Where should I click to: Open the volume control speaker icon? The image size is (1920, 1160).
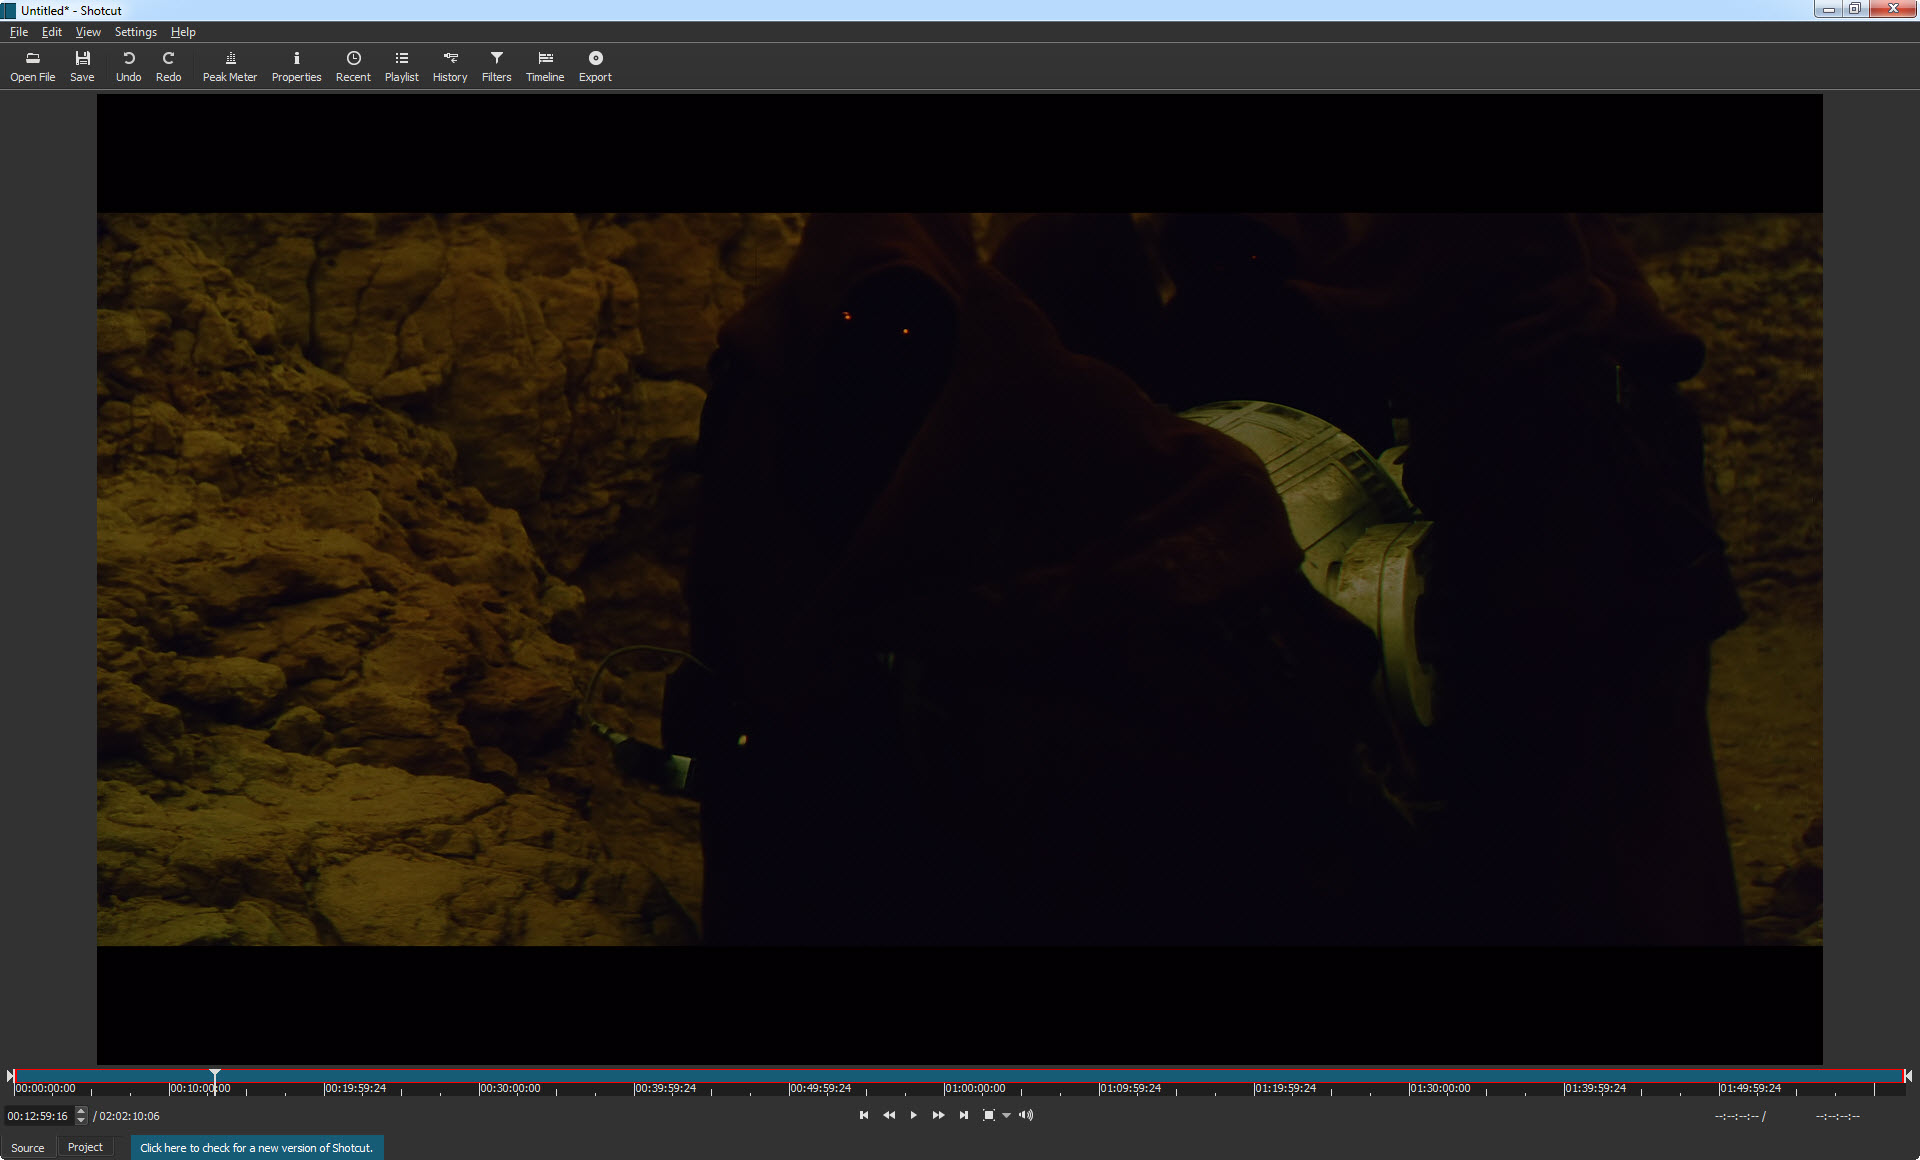coord(1026,1115)
